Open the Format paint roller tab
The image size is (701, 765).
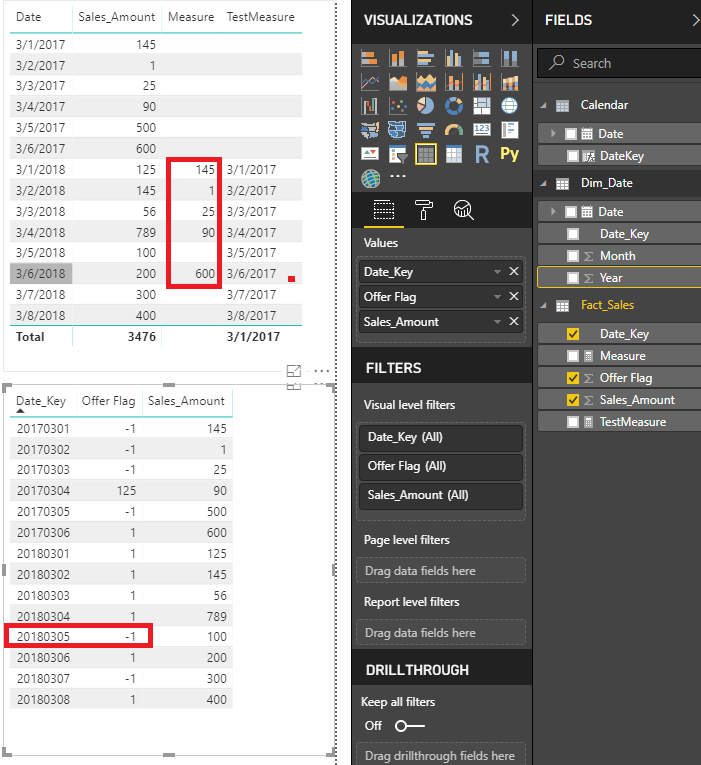(423, 209)
